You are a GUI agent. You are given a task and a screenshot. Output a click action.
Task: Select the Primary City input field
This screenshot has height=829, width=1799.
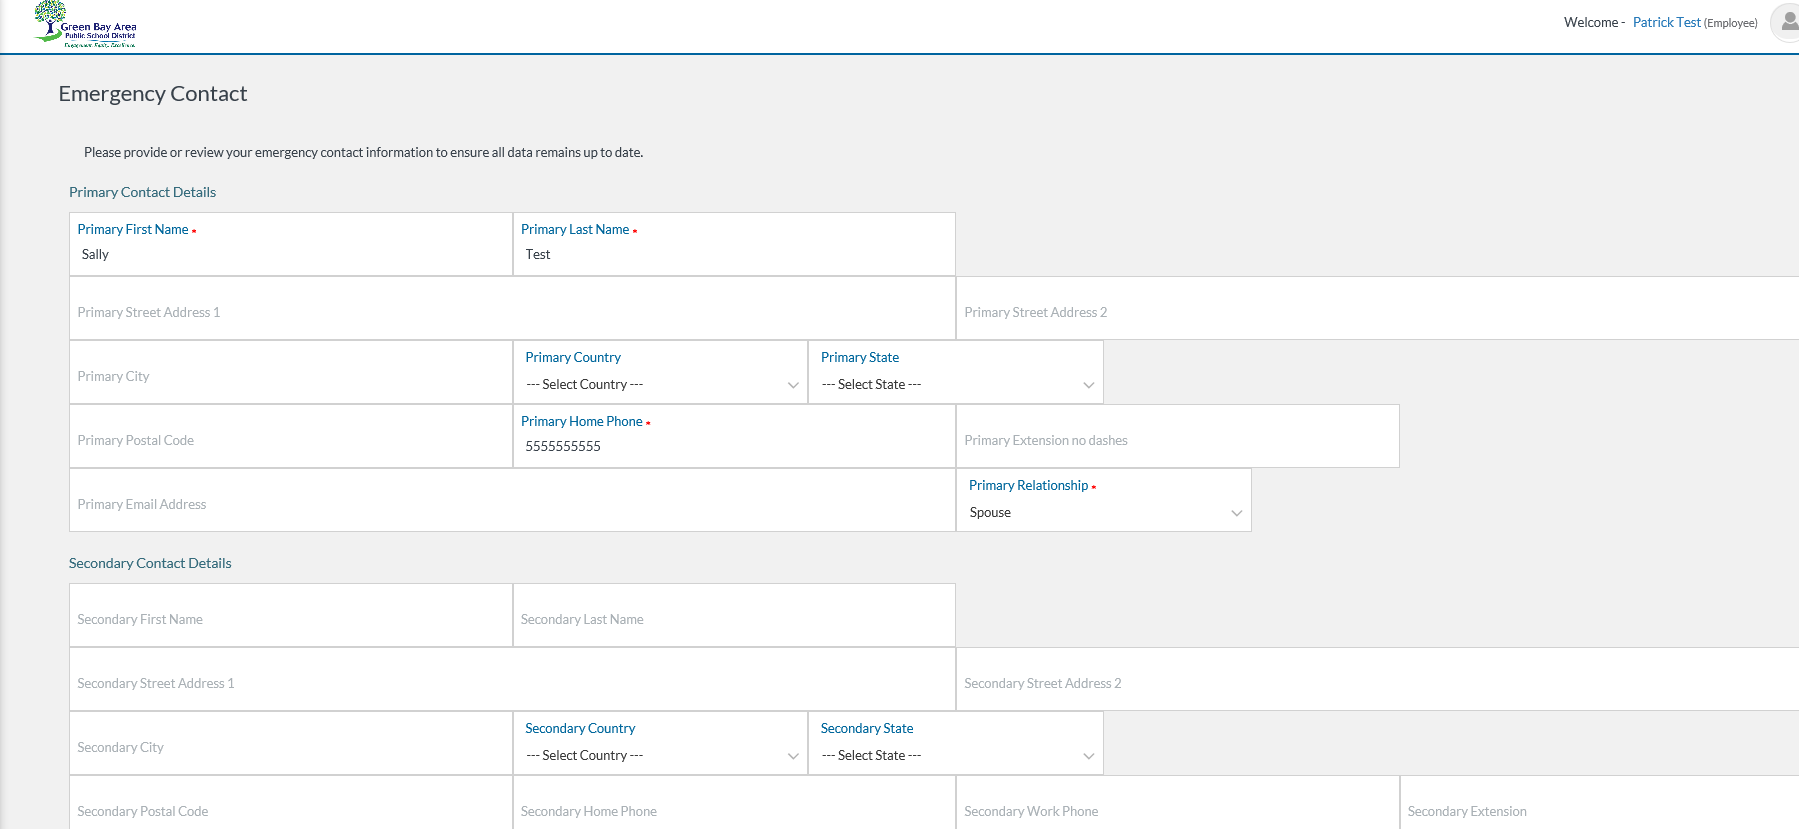point(290,376)
